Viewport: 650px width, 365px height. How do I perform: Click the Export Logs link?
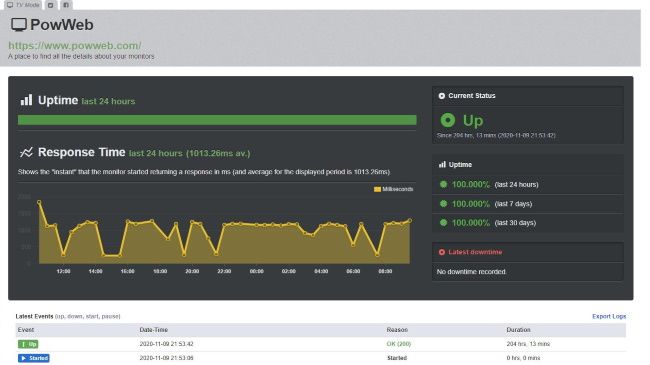tap(609, 316)
